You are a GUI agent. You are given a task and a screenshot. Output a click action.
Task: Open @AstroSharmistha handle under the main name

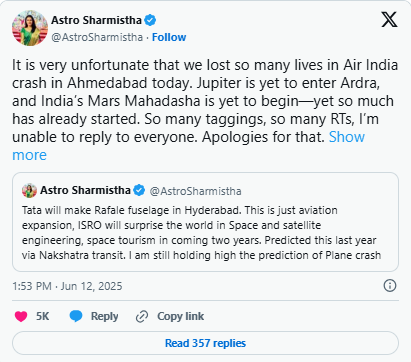[x=97, y=37]
